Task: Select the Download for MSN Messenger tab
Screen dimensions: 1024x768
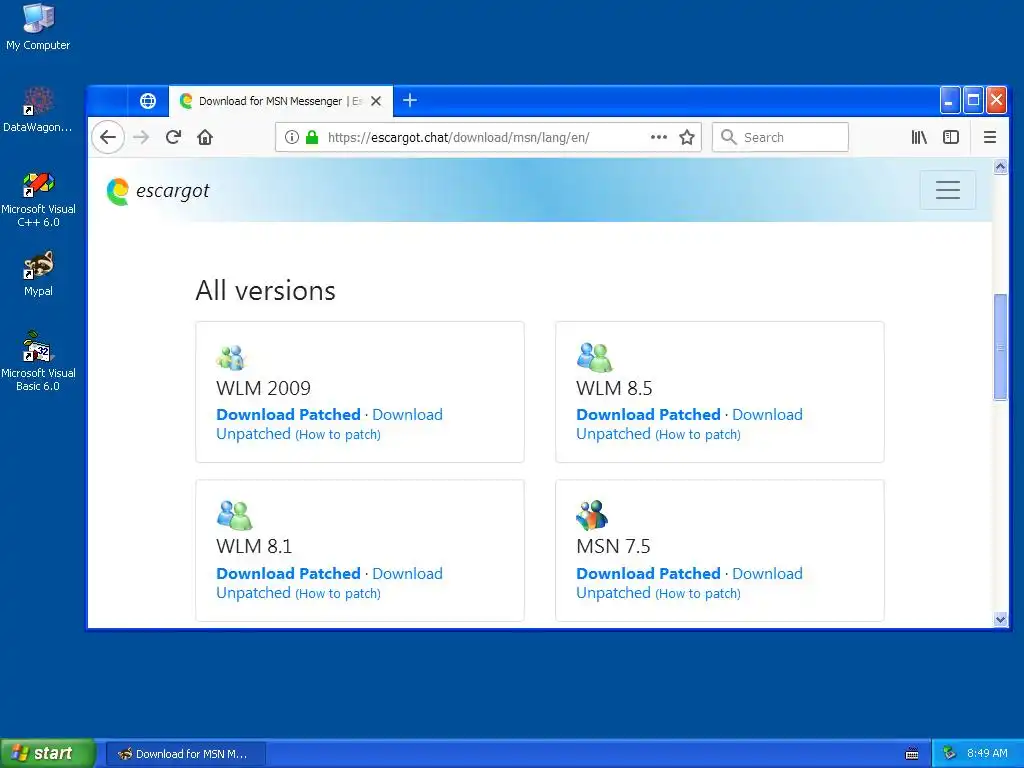Action: tap(281, 101)
